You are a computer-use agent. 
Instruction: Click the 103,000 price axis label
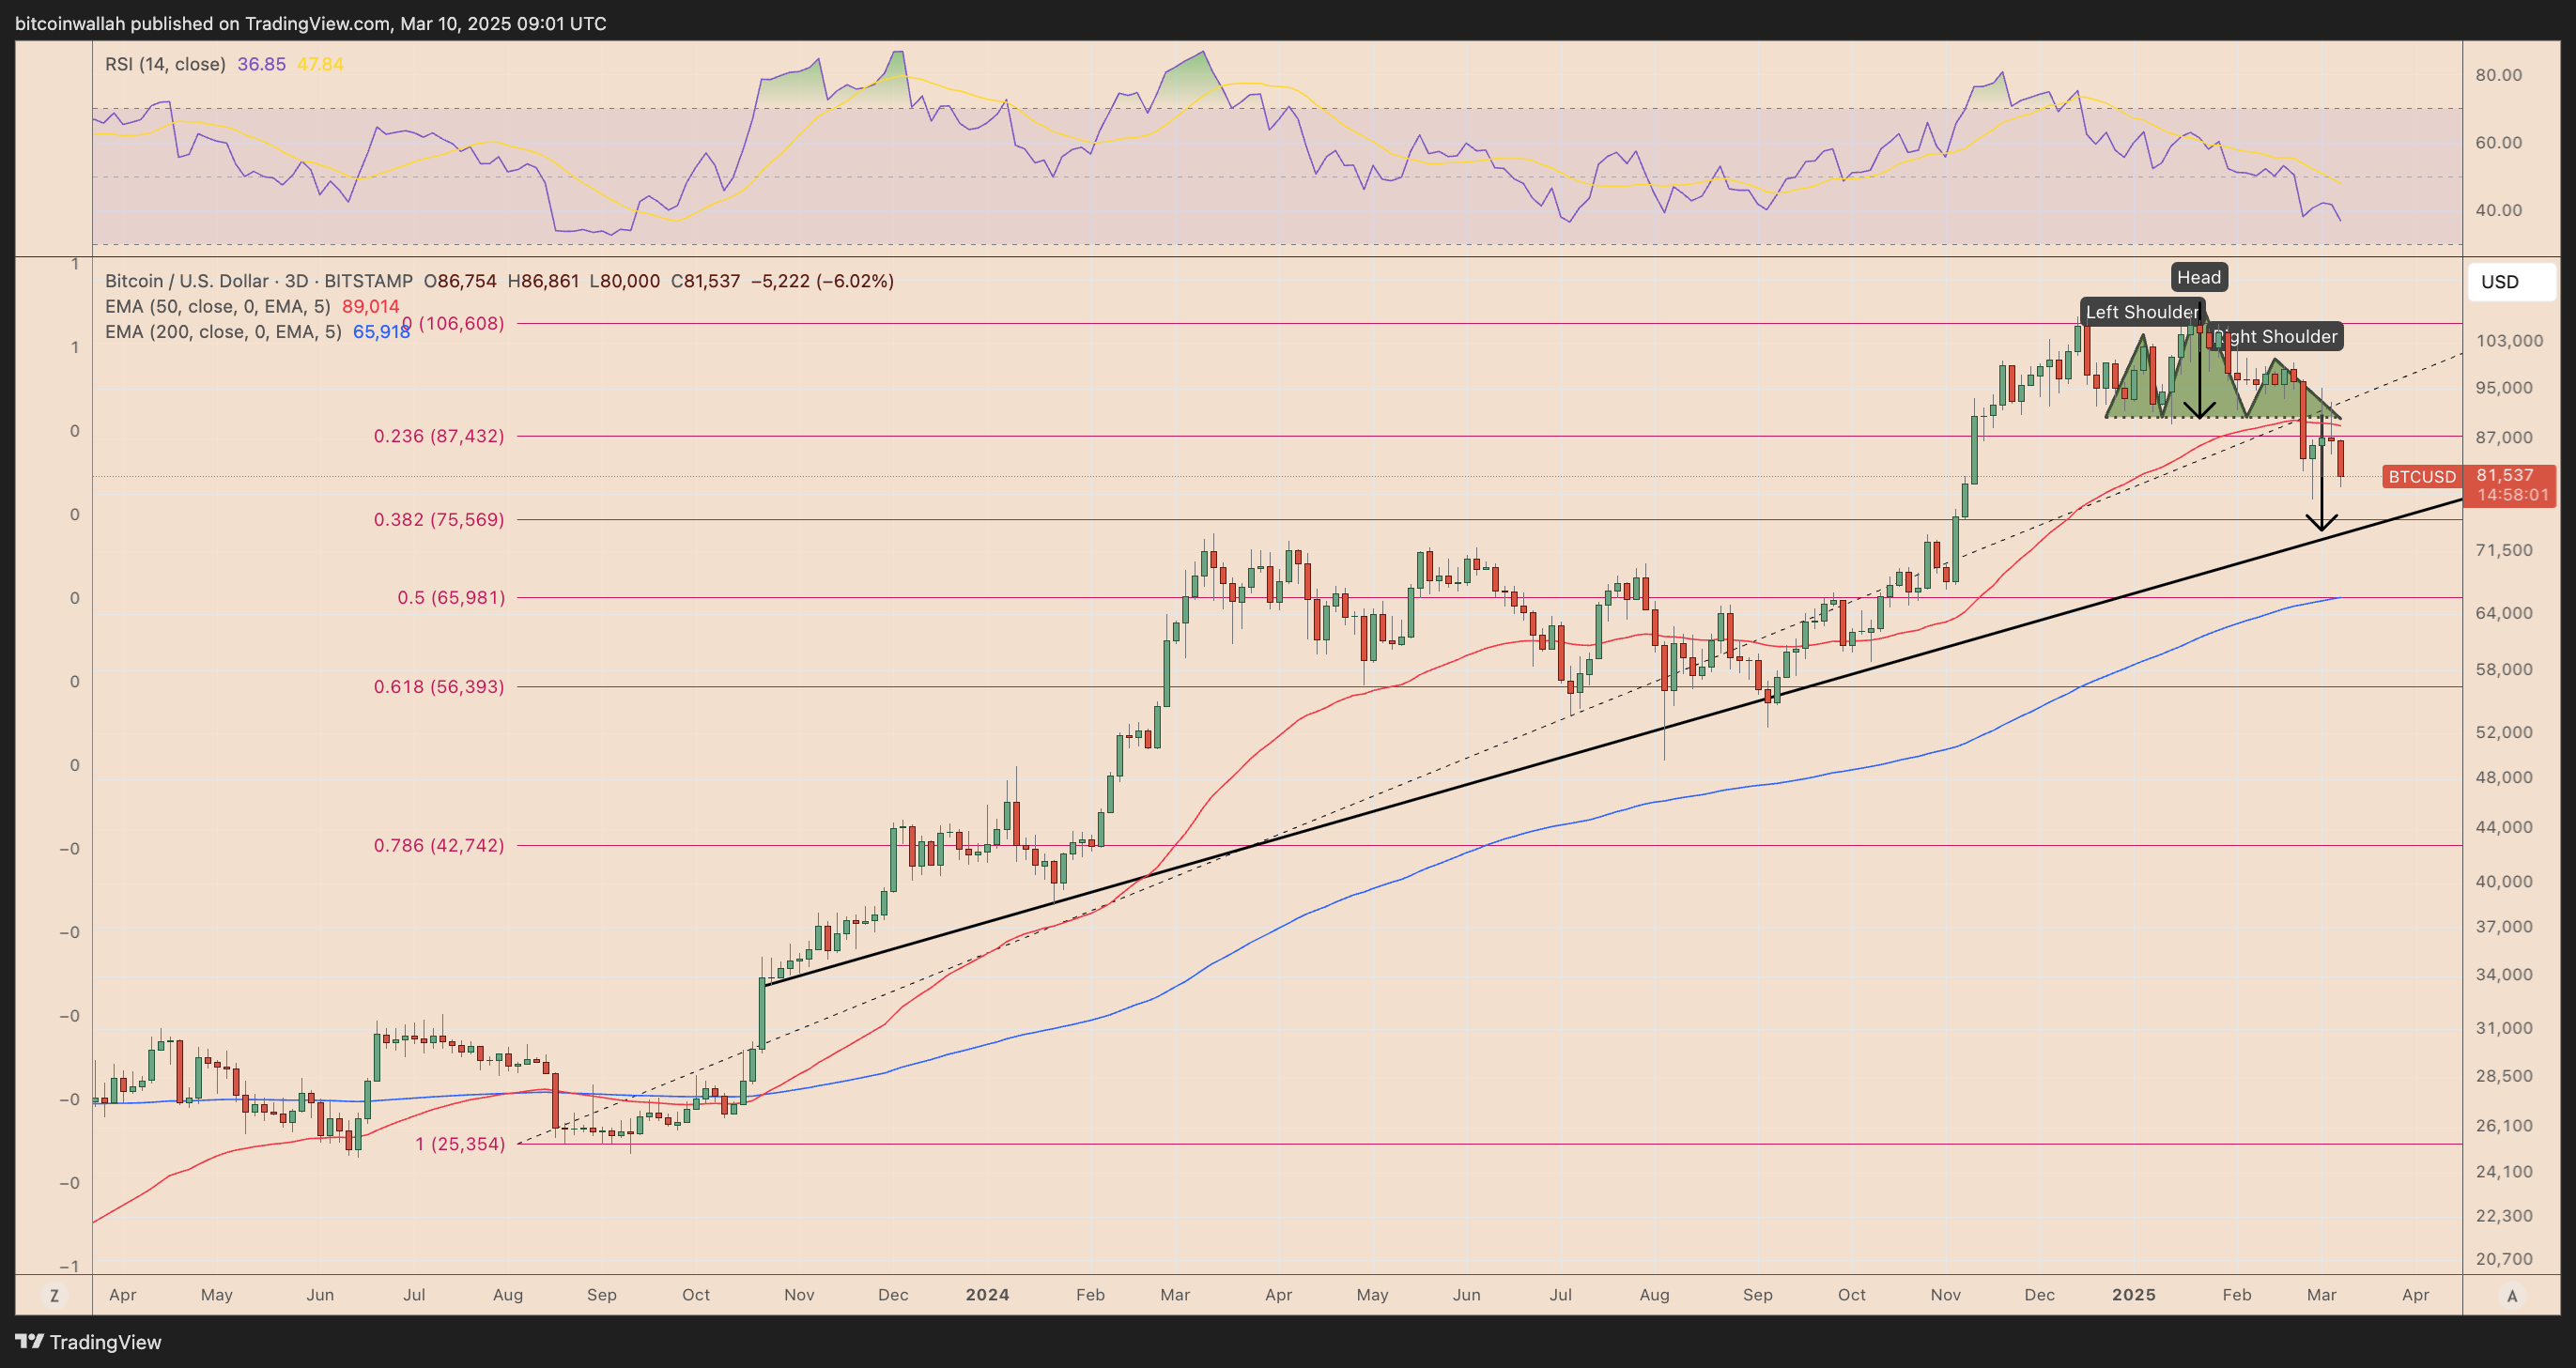click(x=2509, y=341)
